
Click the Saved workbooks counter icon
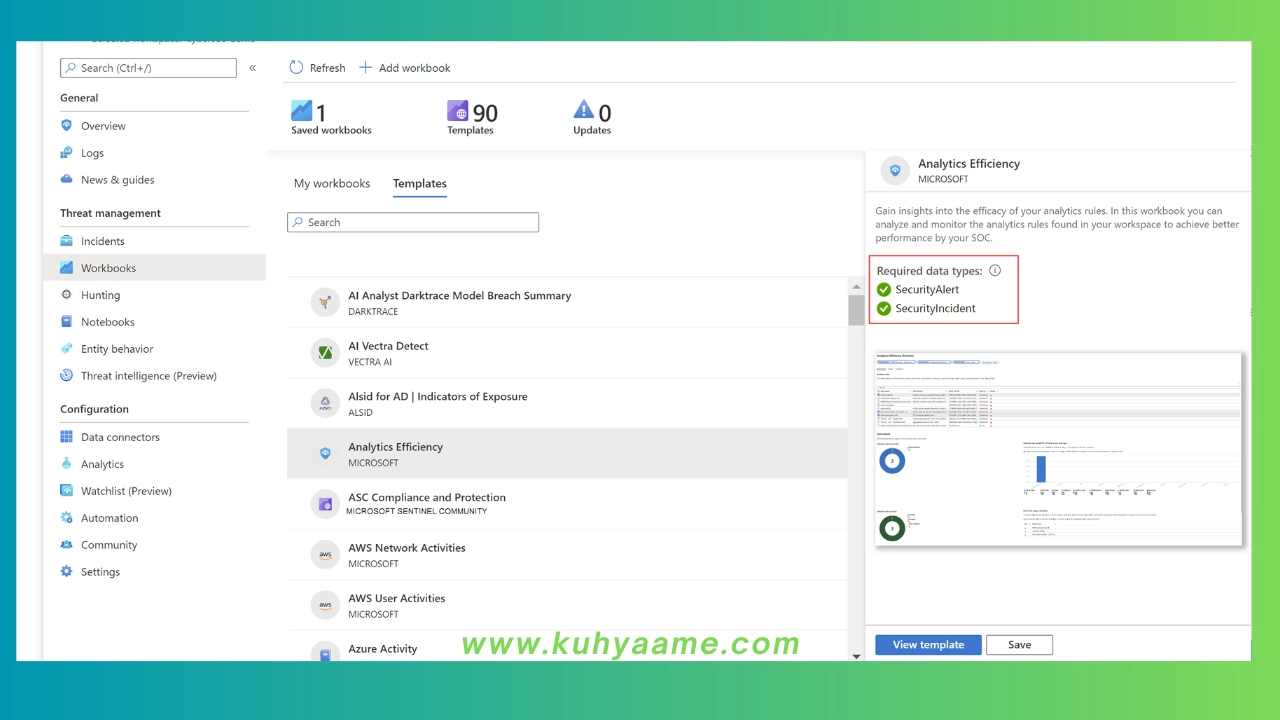(301, 111)
